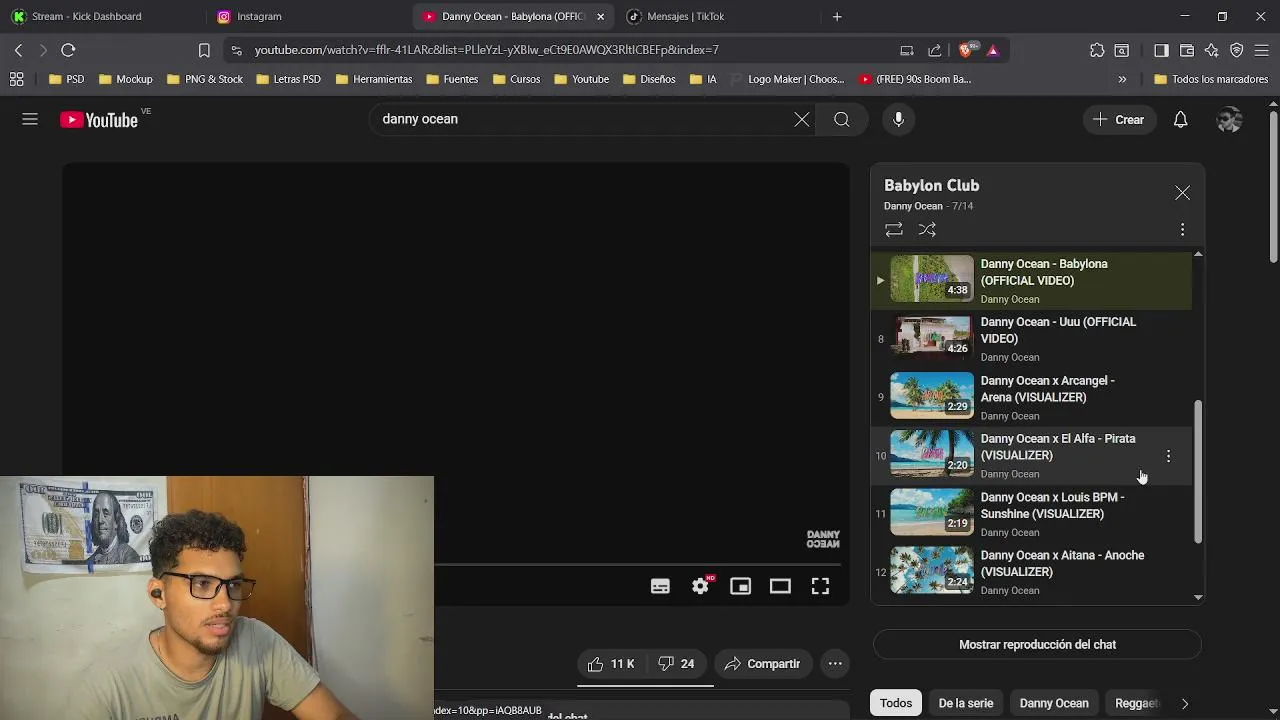This screenshot has height=720, width=1280.
Task: Open a new browser tab
Action: [x=837, y=16]
